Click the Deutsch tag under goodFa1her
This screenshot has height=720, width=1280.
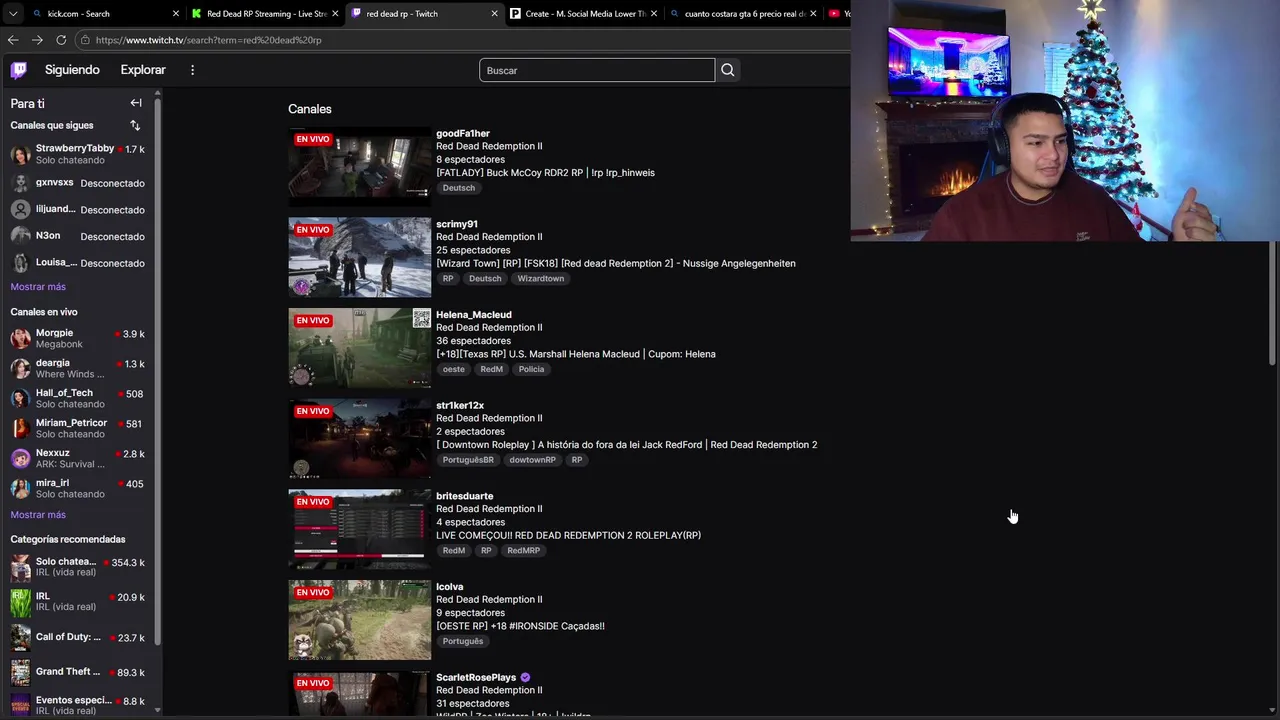click(x=459, y=188)
